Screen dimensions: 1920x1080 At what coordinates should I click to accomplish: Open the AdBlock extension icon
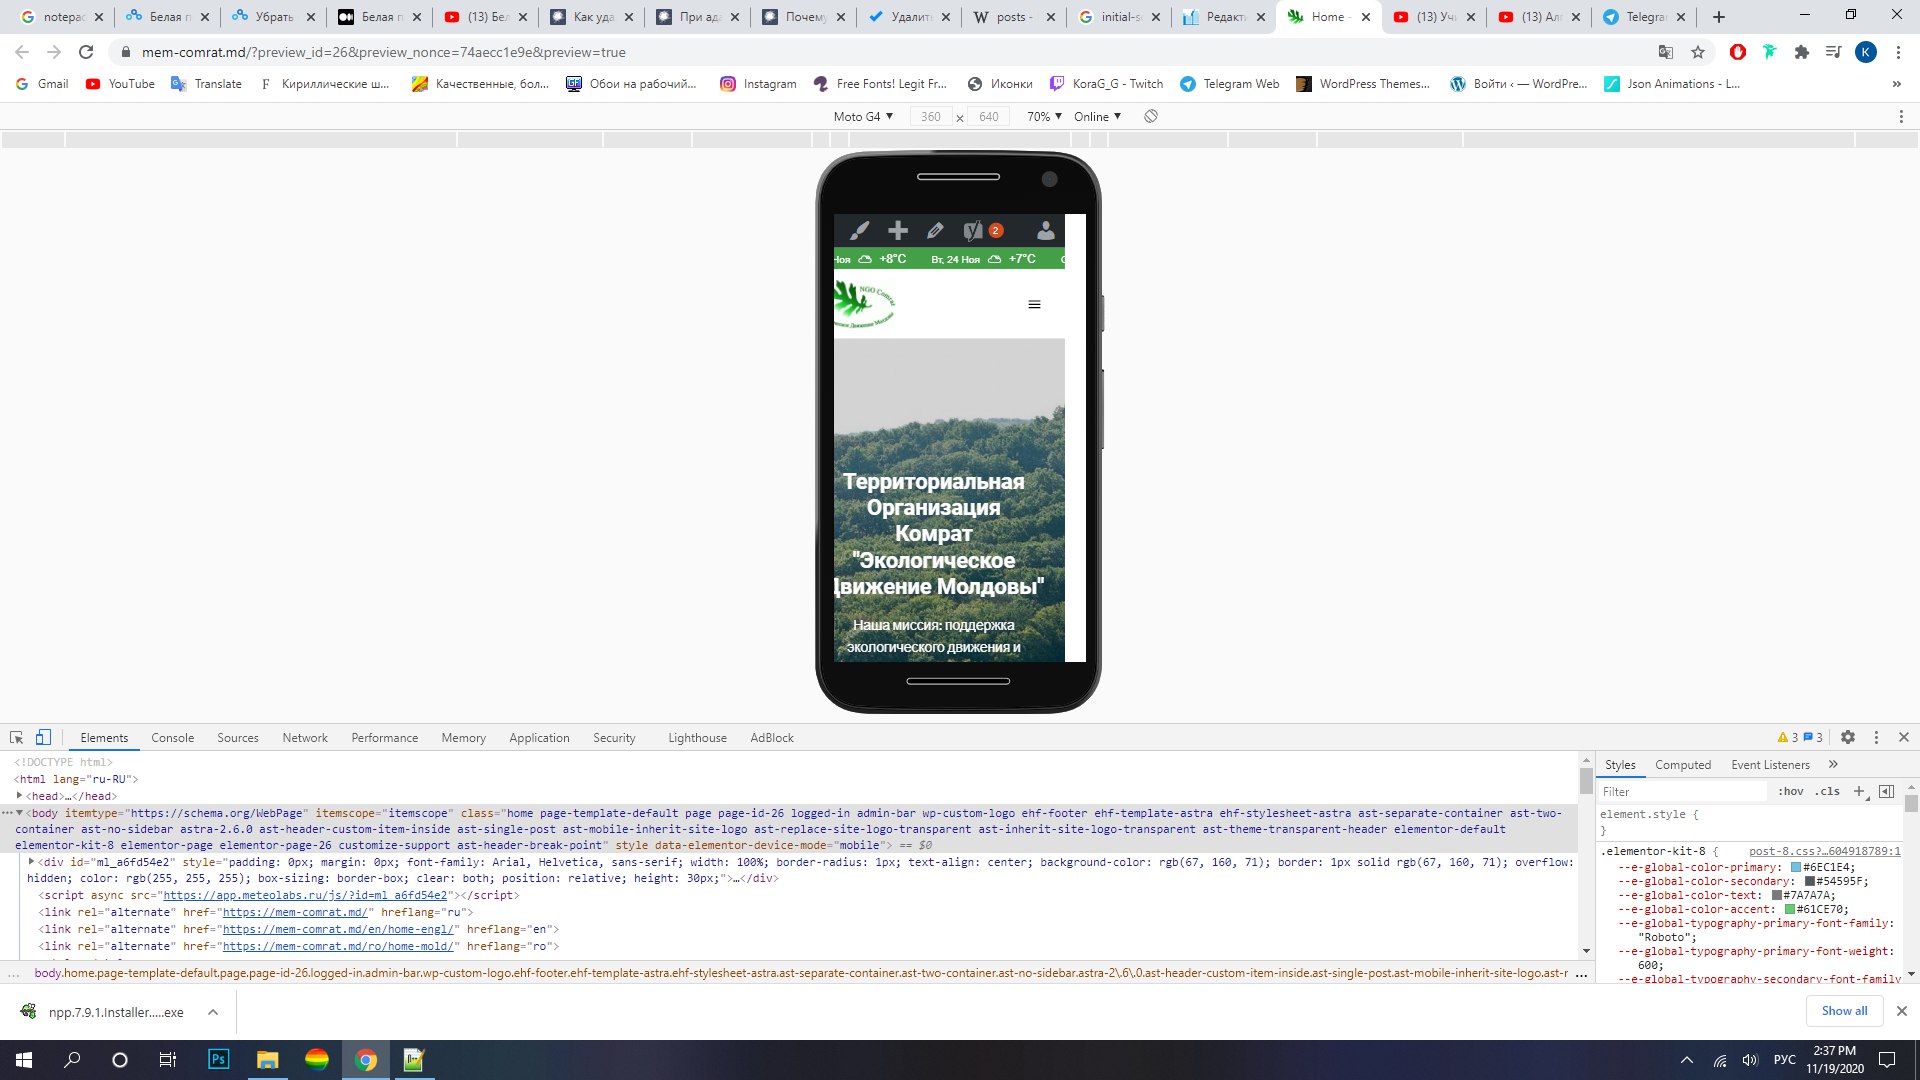1738,52
